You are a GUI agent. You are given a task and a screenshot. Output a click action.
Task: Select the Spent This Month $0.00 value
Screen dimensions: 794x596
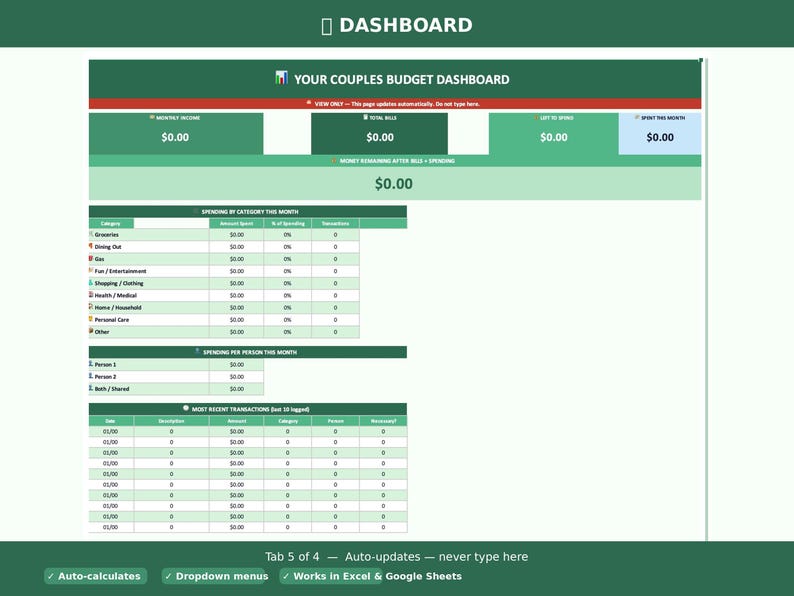click(660, 137)
